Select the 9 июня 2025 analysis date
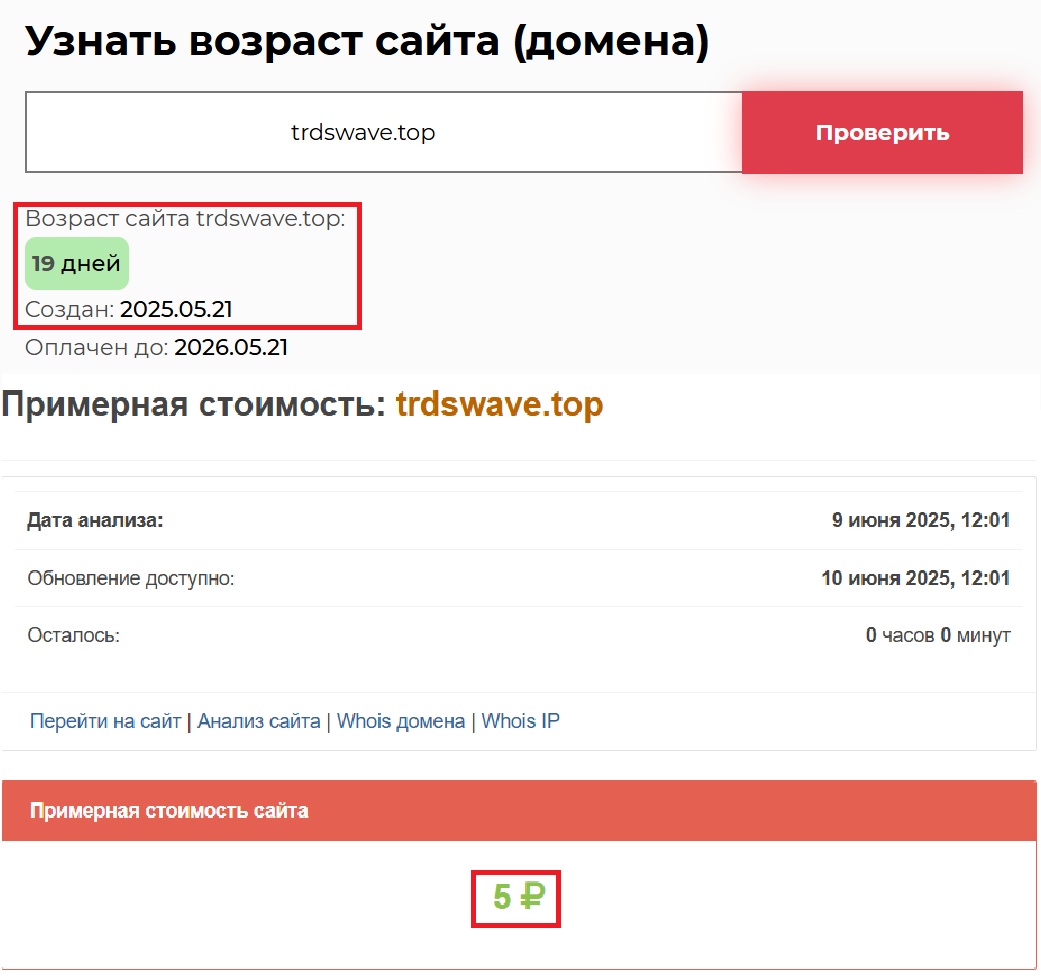 (x=920, y=520)
